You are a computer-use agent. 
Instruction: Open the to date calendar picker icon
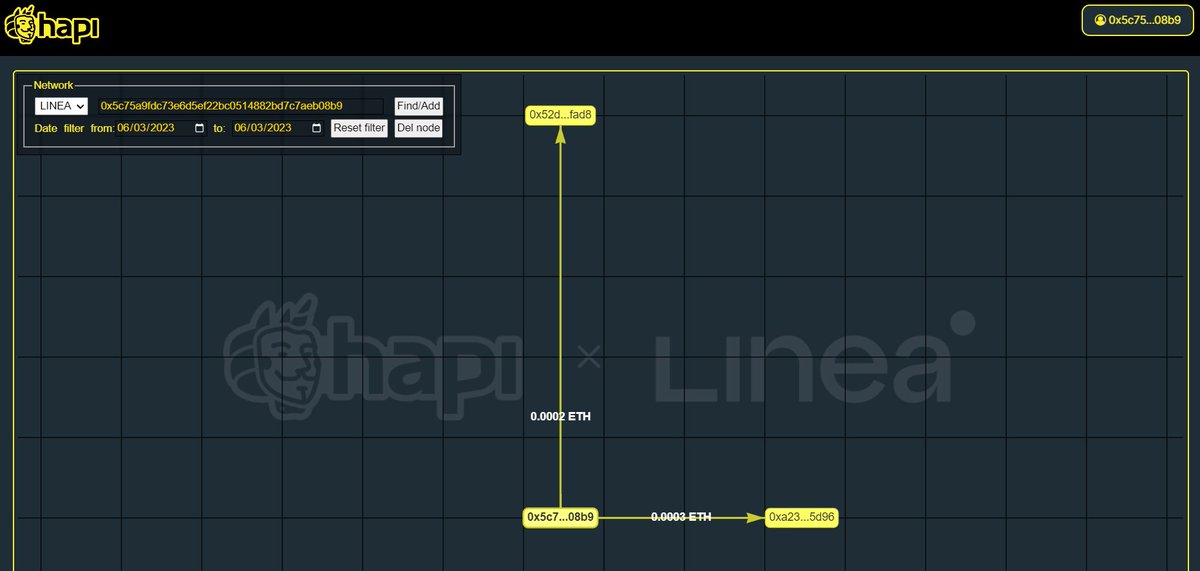pos(317,128)
